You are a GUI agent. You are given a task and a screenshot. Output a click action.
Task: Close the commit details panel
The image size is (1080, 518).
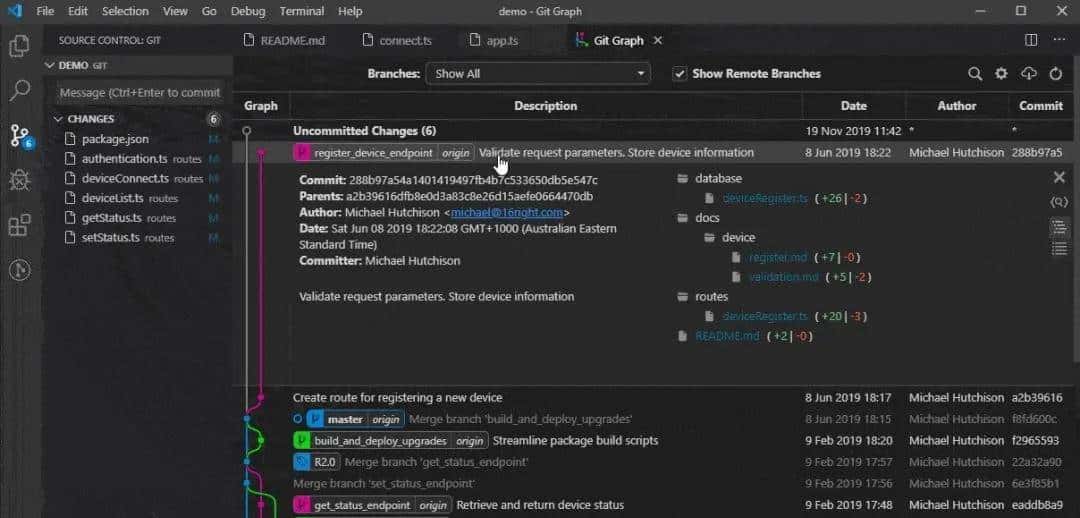click(x=1059, y=178)
